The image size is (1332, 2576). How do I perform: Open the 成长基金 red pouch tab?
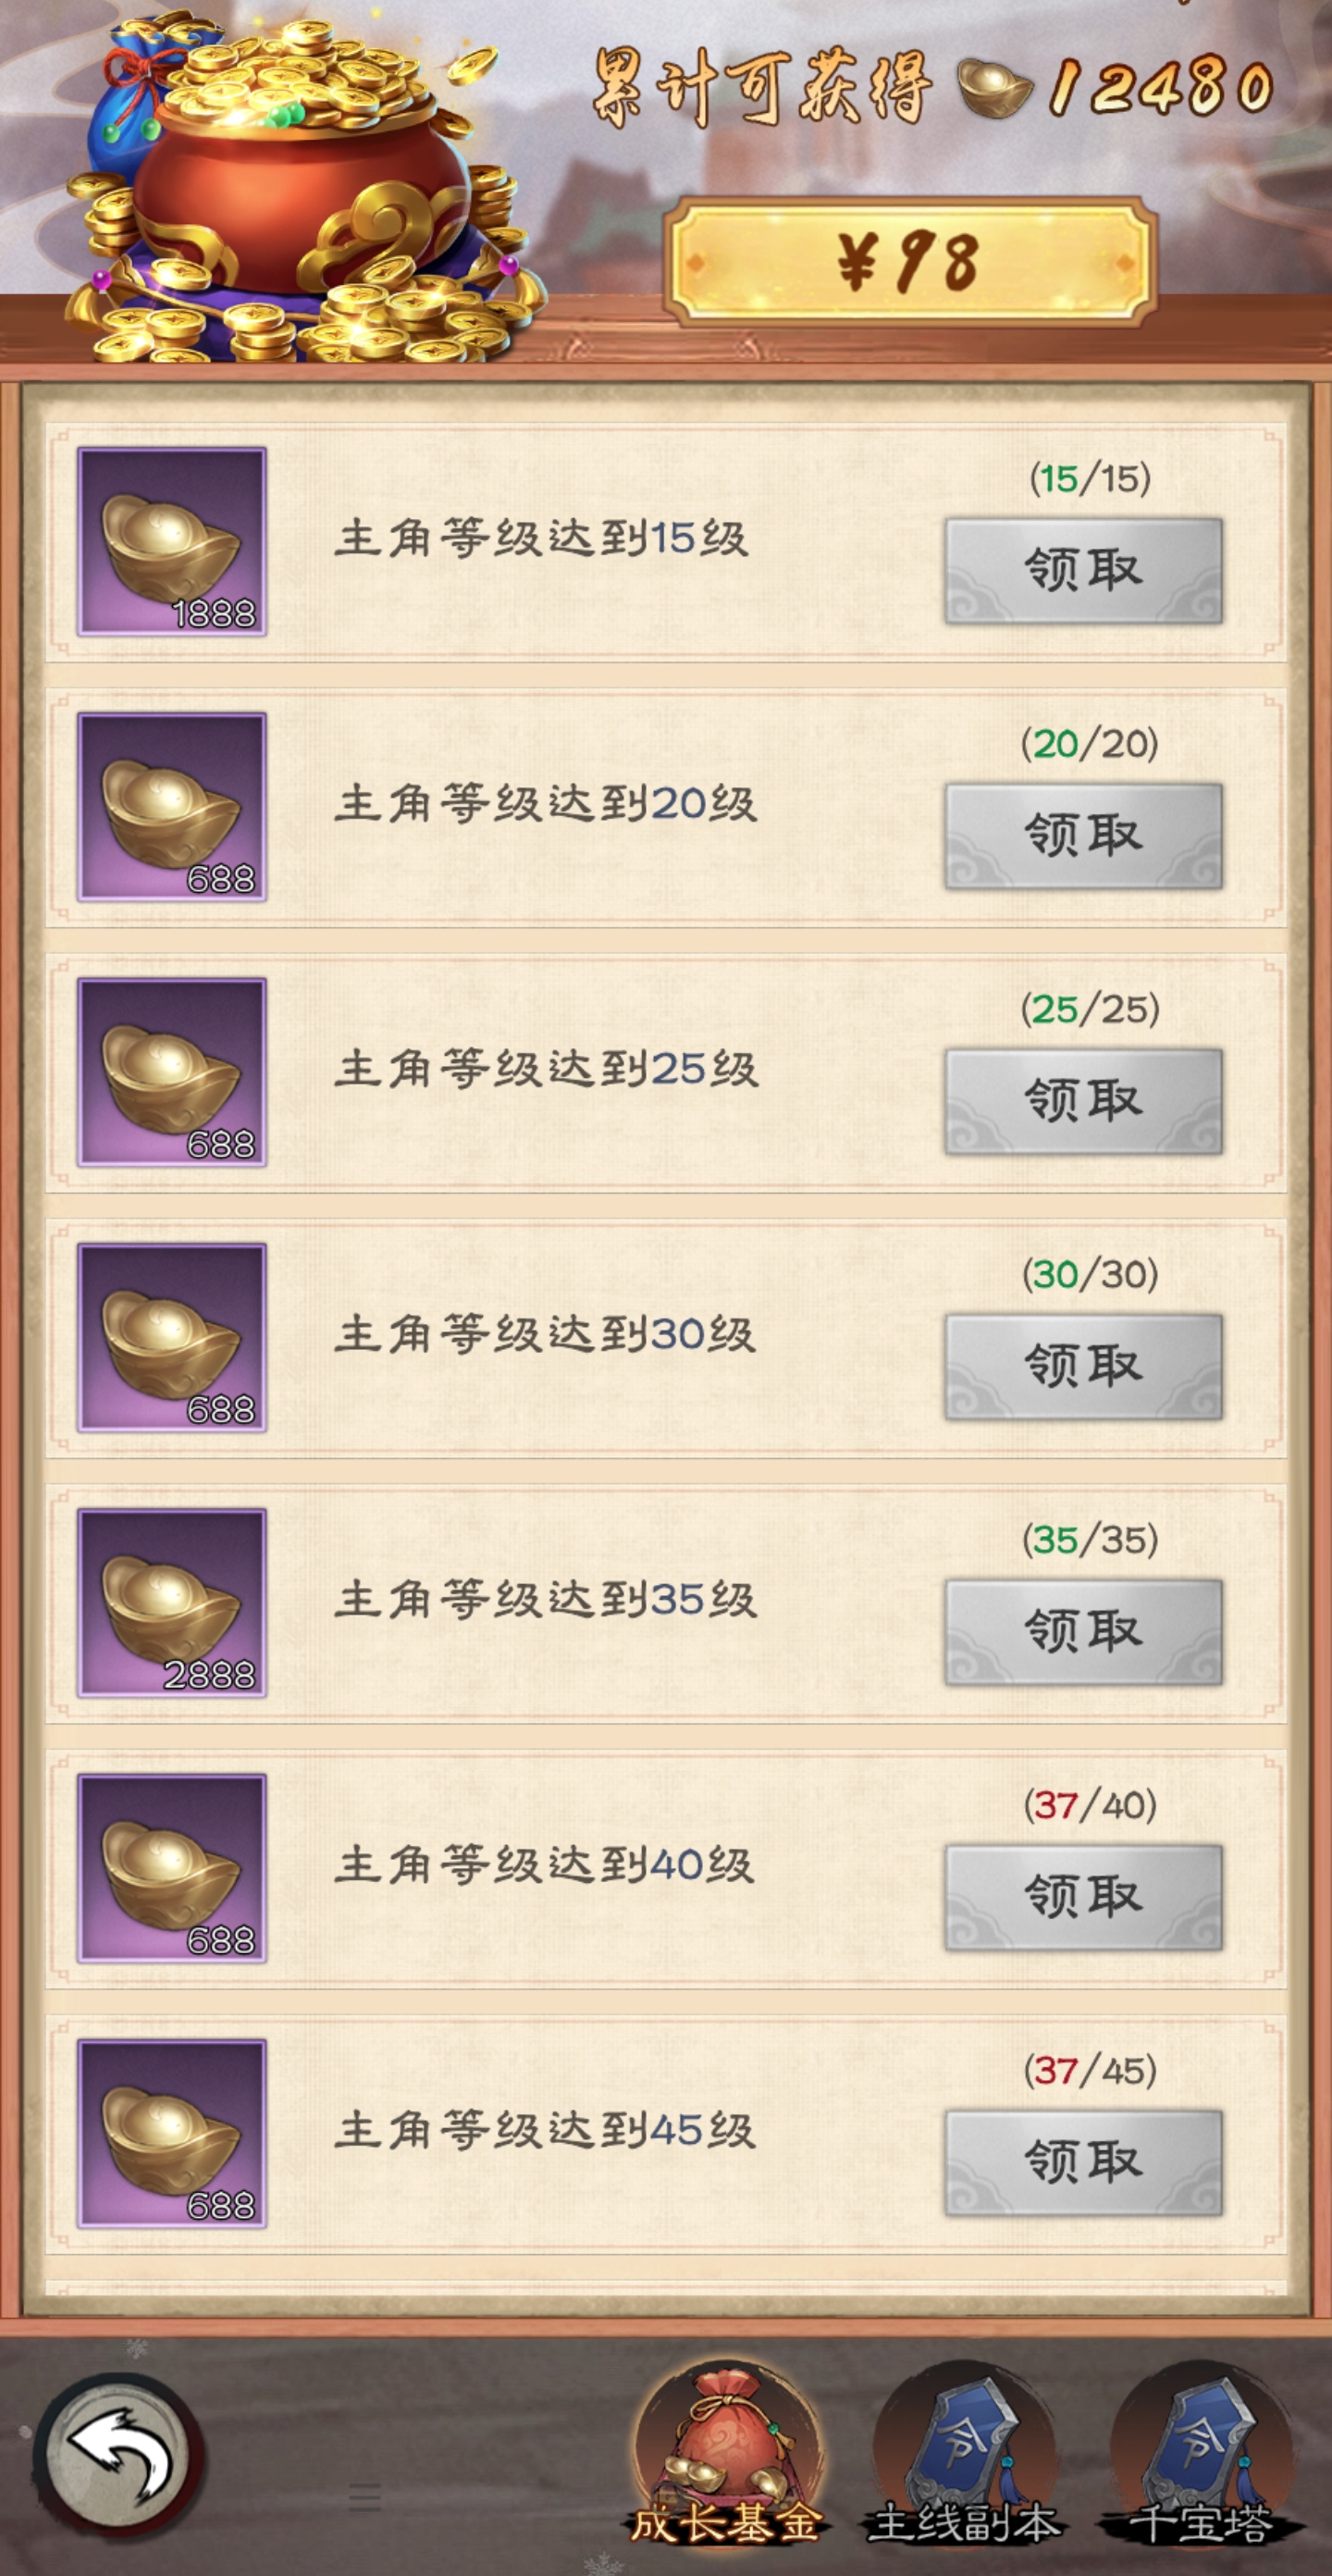pyautogui.click(x=727, y=2455)
